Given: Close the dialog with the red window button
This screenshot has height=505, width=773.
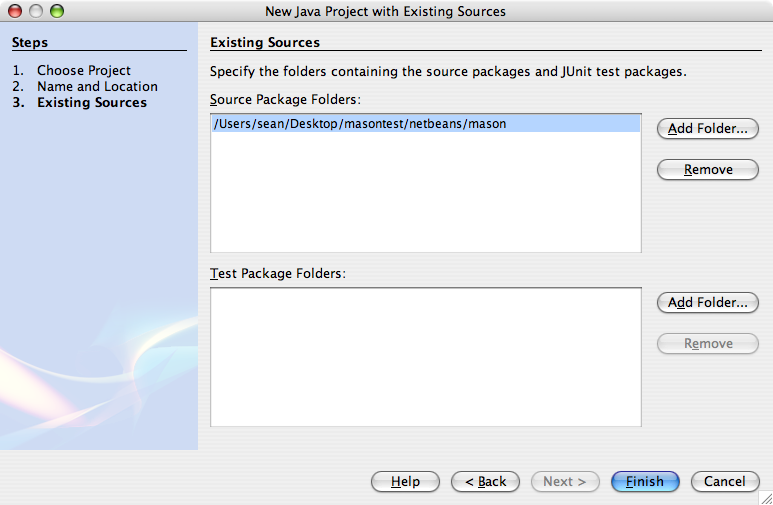Looking at the screenshot, I should point(15,12).
